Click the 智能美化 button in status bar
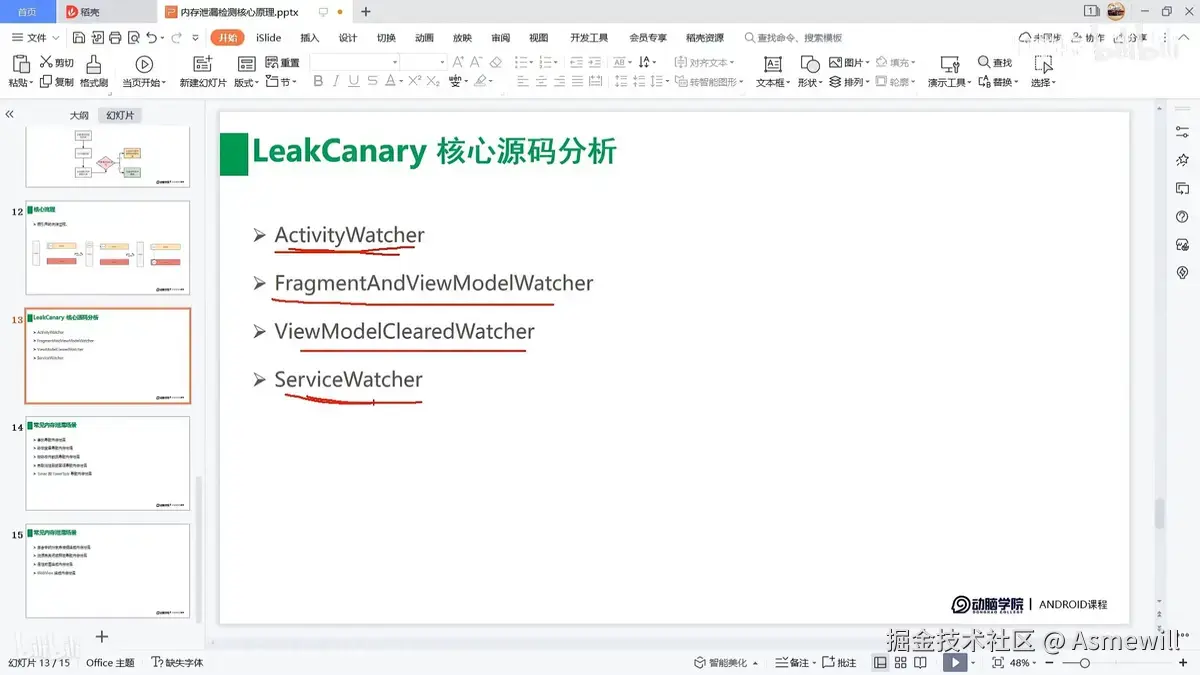 [726, 662]
